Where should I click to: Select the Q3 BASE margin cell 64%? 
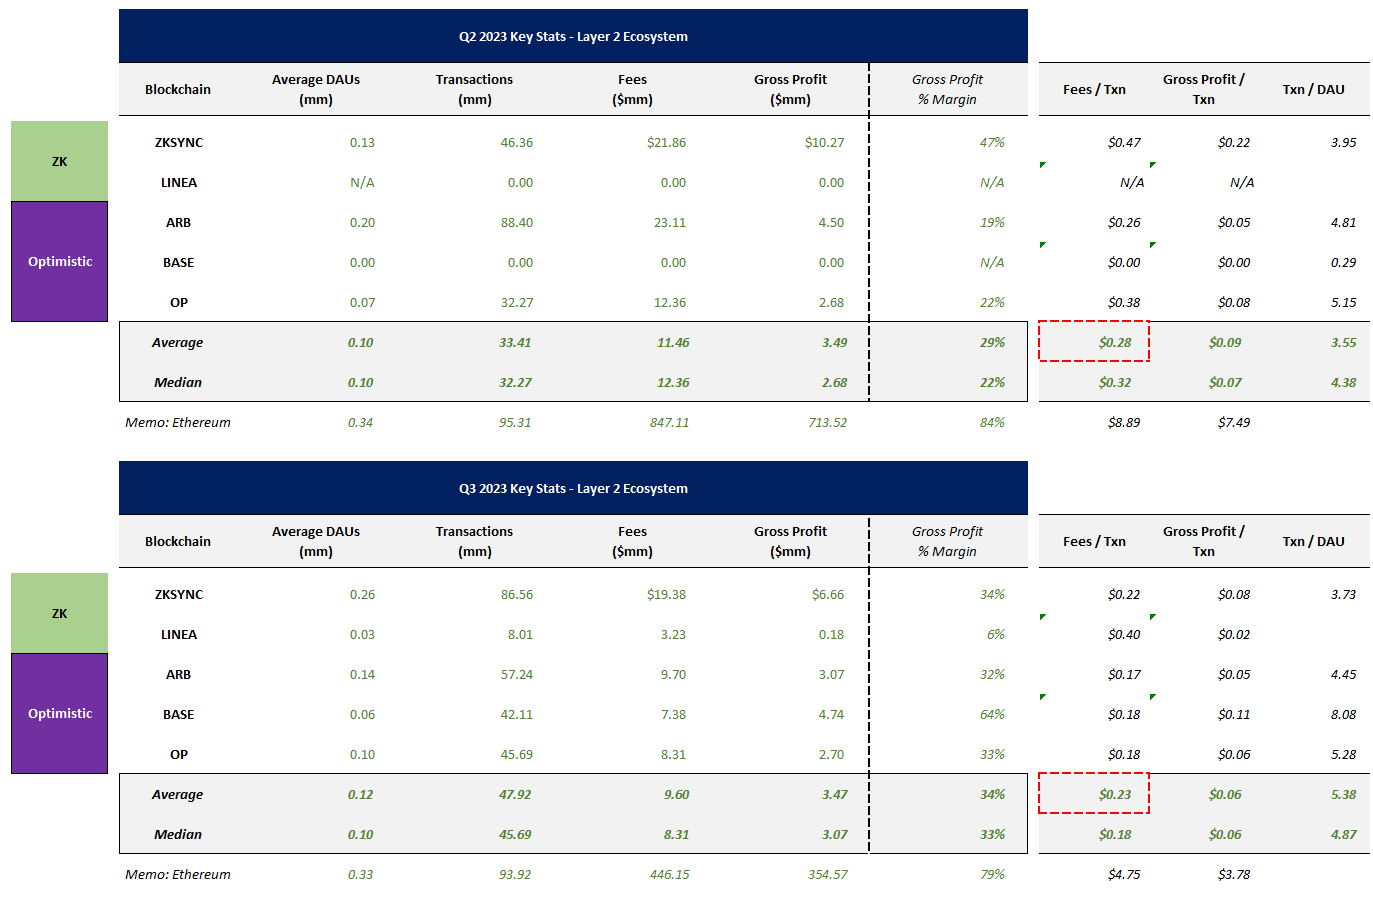(x=992, y=714)
